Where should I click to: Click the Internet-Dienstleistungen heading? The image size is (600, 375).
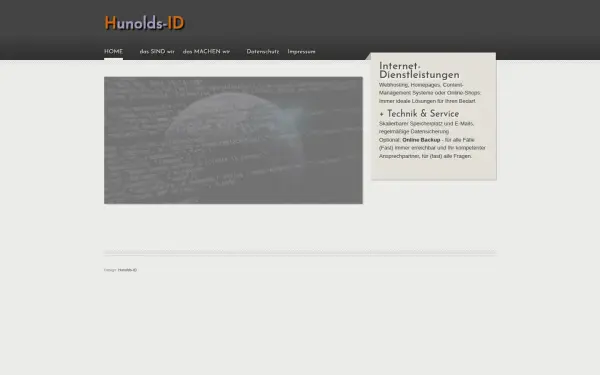pyautogui.click(x=419, y=70)
